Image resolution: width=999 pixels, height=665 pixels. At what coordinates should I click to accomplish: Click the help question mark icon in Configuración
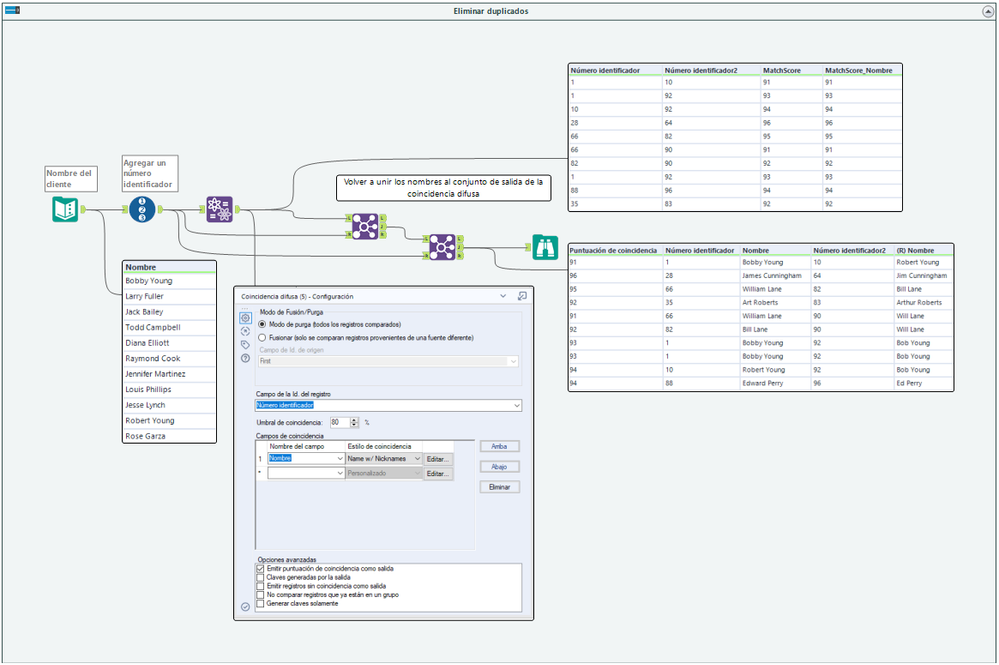click(x=245, y=358)
